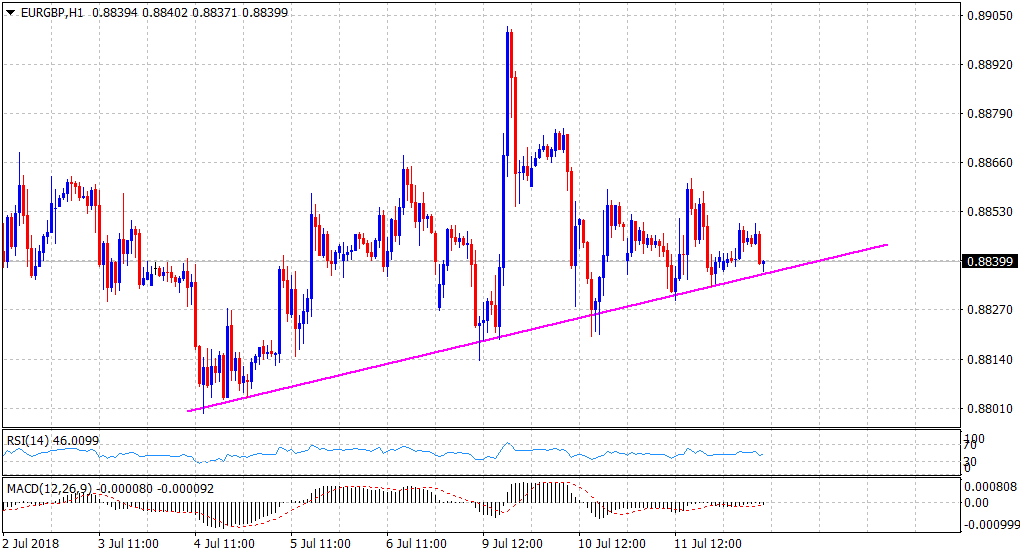Select the OHLC values 0.88394 0.88402 0.88371 0.88399

(191, 12)
